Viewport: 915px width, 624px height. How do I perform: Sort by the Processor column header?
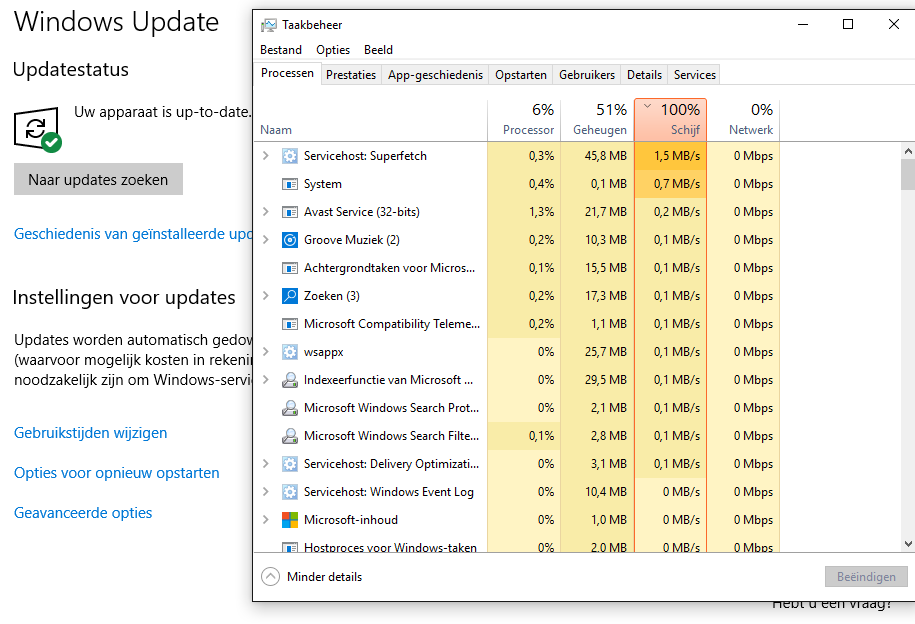[524, 120]
